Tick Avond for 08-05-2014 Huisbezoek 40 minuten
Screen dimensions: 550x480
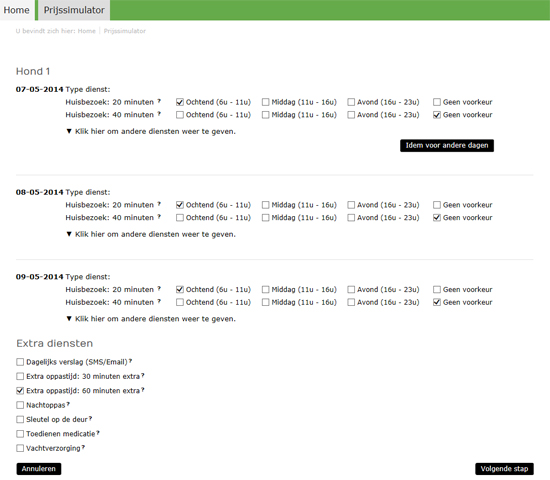click(x=351, y=218)
